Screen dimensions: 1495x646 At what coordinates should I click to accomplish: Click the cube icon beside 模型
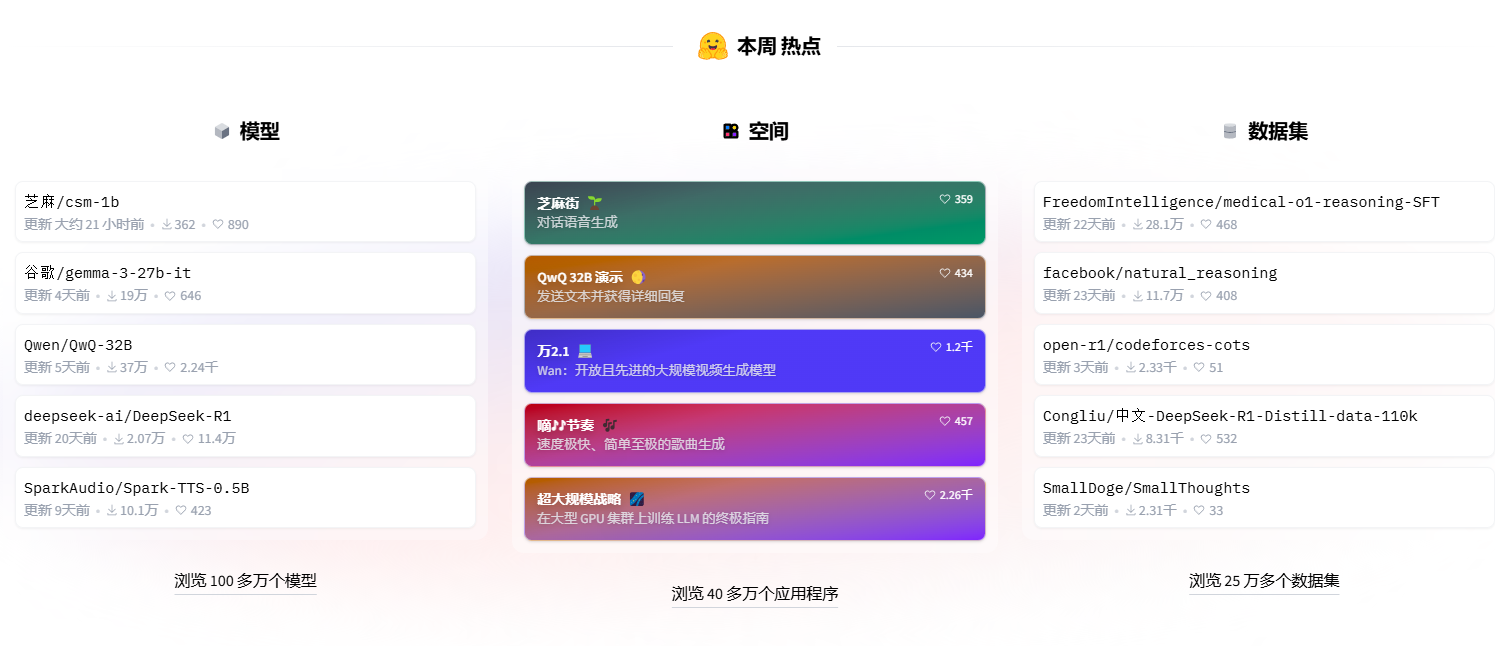coord(222,131)
